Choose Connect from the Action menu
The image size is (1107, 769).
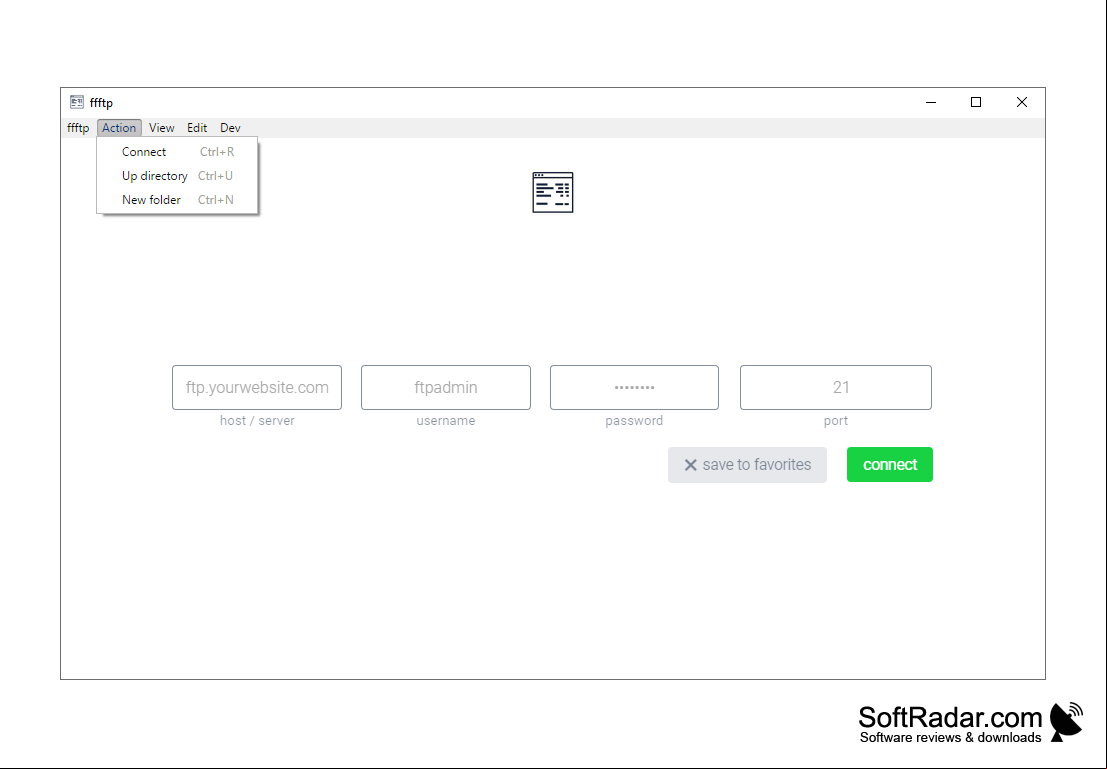177,152
